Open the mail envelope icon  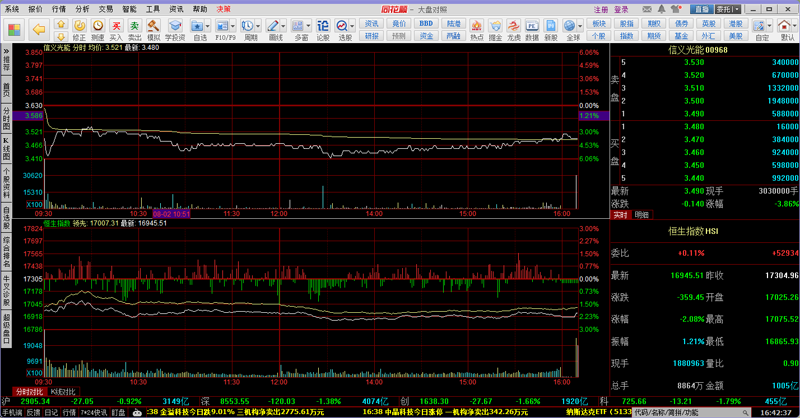pos(647,9)
